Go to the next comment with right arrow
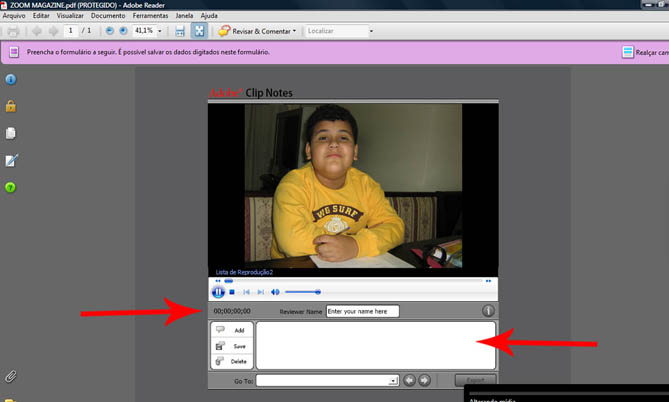 (424, 381)
